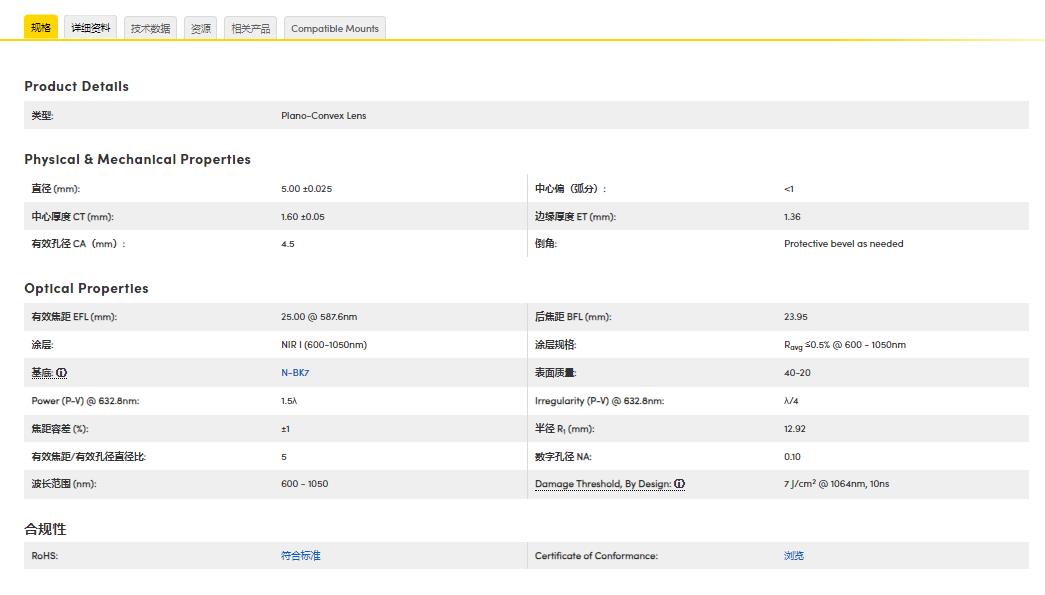Screen dimensions: 1045x595
Task: Click the info icon beside Damage Threshold, By Design
Action: point(679,484)
